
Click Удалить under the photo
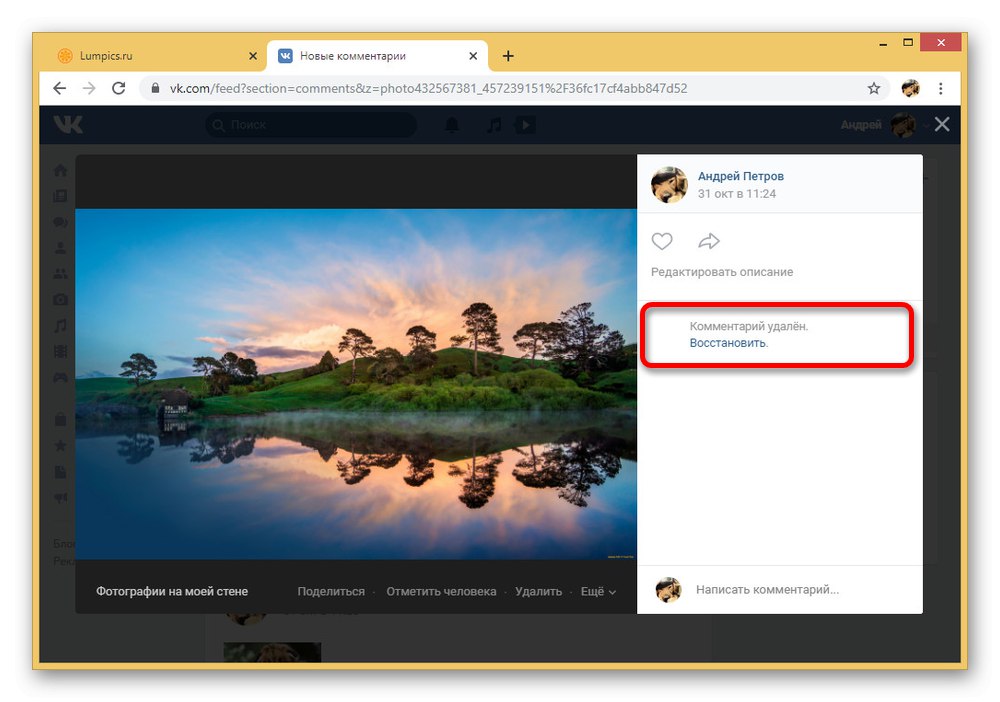pos(538,592)
